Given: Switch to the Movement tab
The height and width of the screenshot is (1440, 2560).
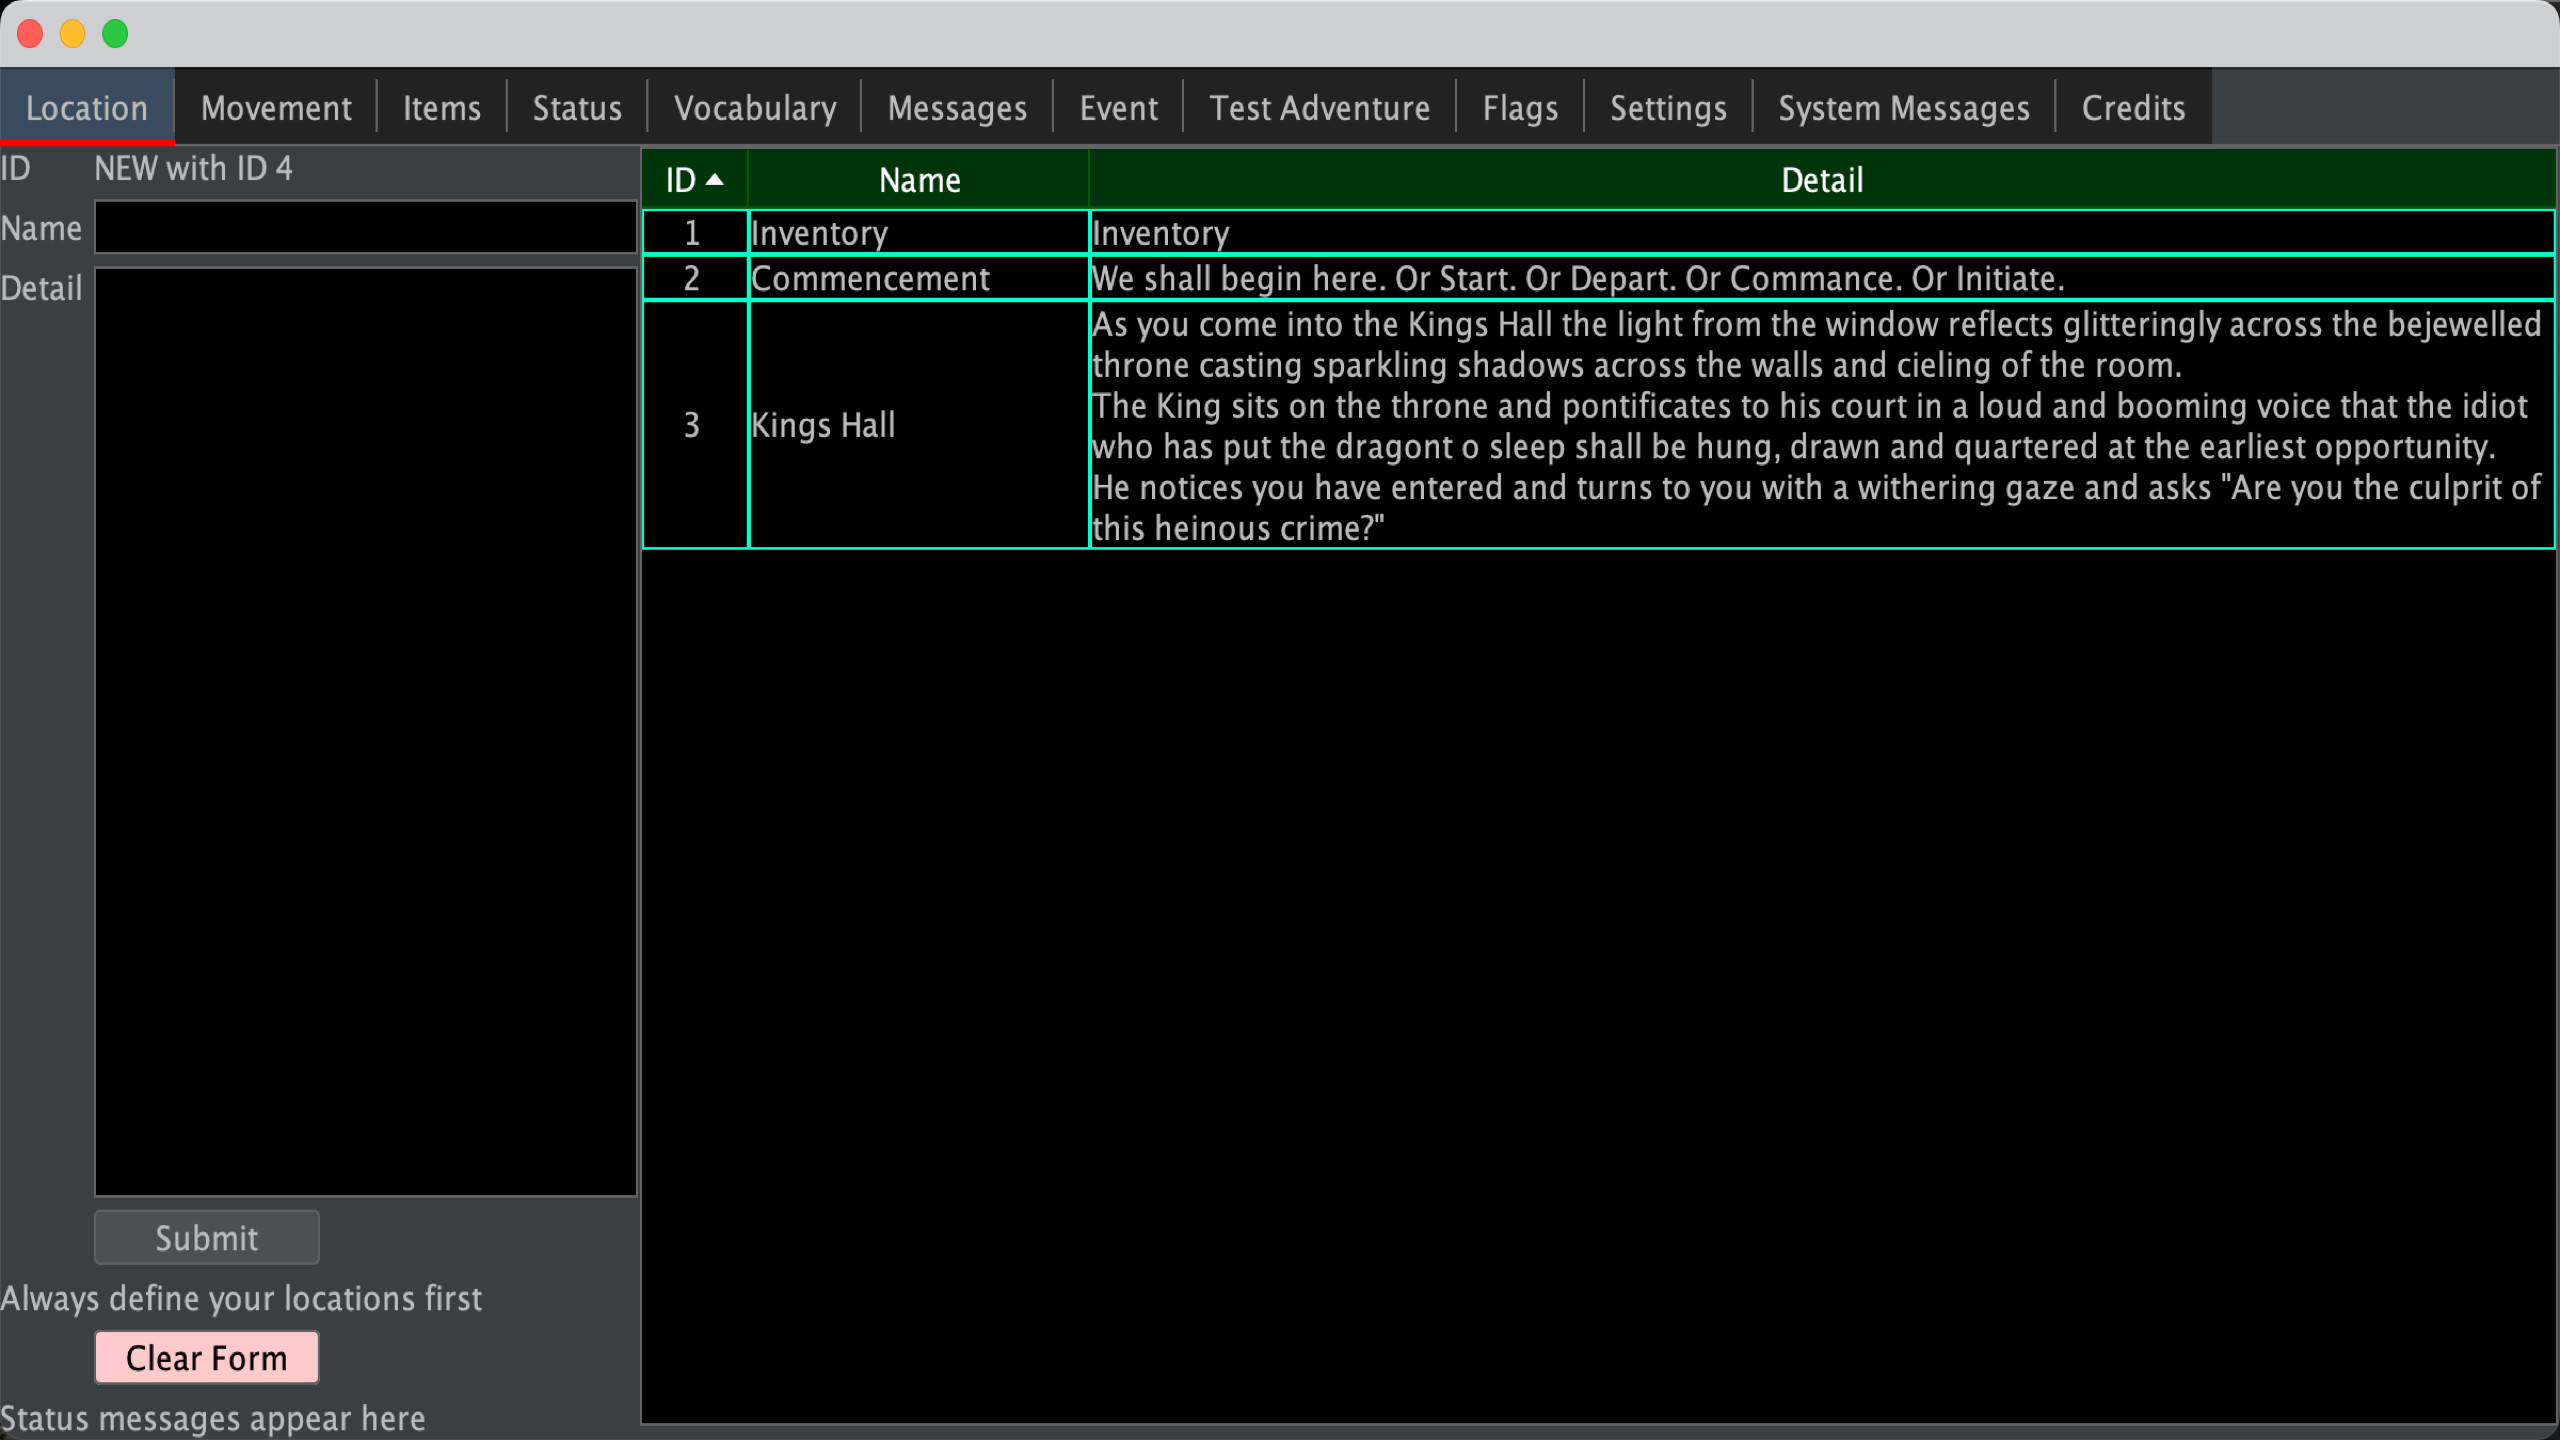Looking at the screenshot, I should click(x=275, y=107).
